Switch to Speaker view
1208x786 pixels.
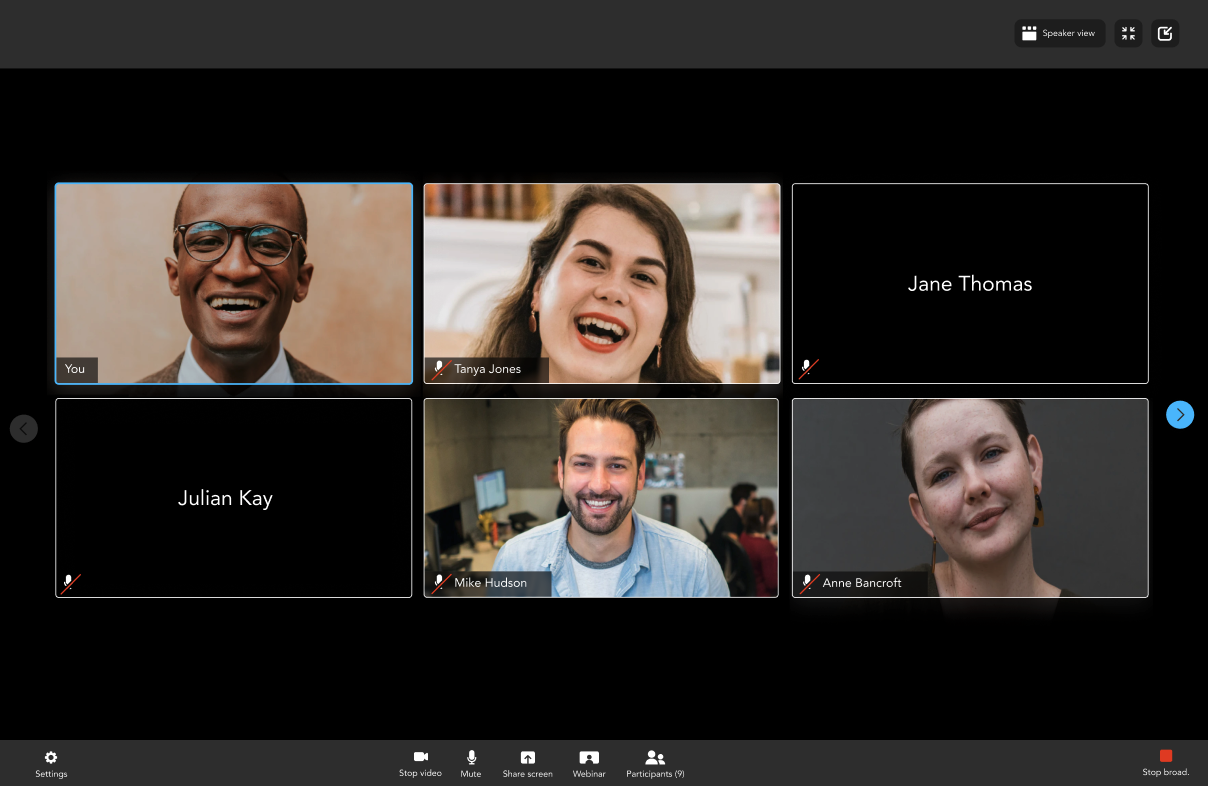tap(1059, 33)
